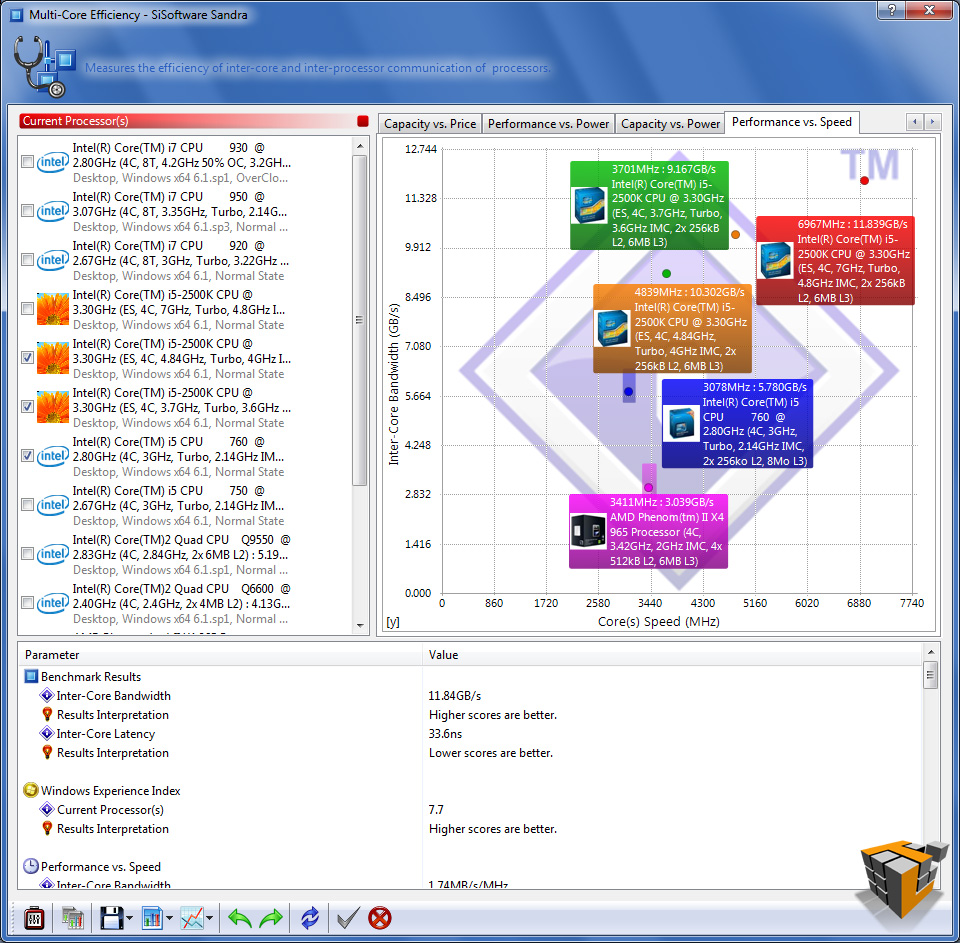Open the bar chart report dropdown arrow

pos(169,919)
